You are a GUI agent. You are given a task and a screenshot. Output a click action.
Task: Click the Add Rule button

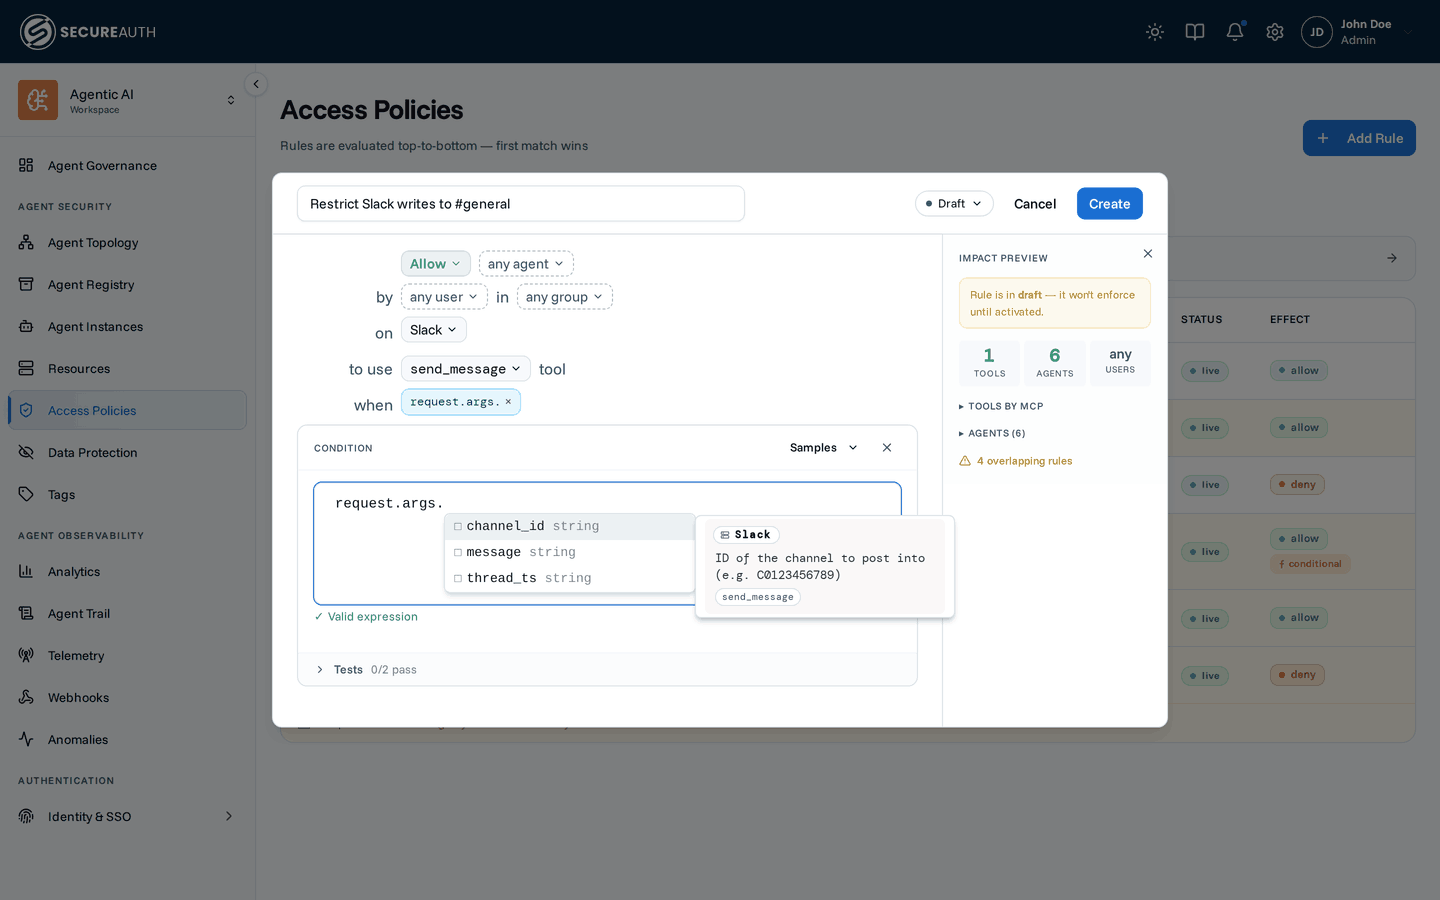click(1359, 138)
